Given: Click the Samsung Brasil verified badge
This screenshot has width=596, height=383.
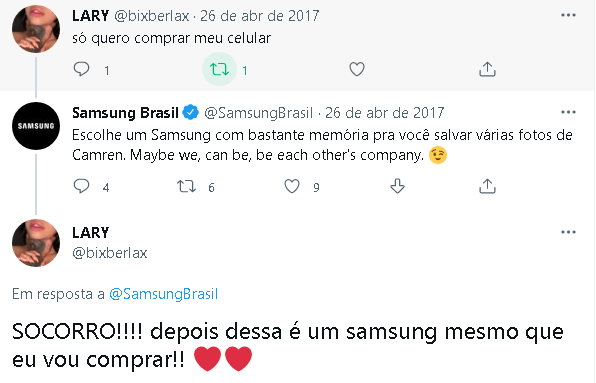Looking at the screenshot, I should point(190,112).
